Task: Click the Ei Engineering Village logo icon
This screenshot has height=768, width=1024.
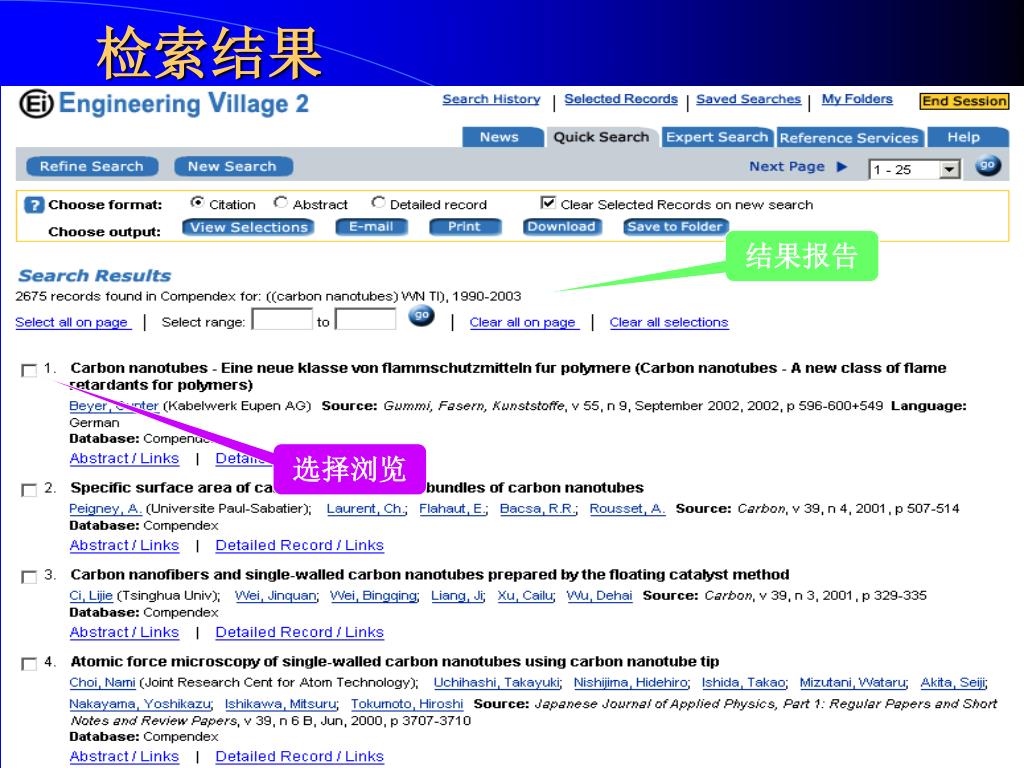Action: click(x=36, y=104)
